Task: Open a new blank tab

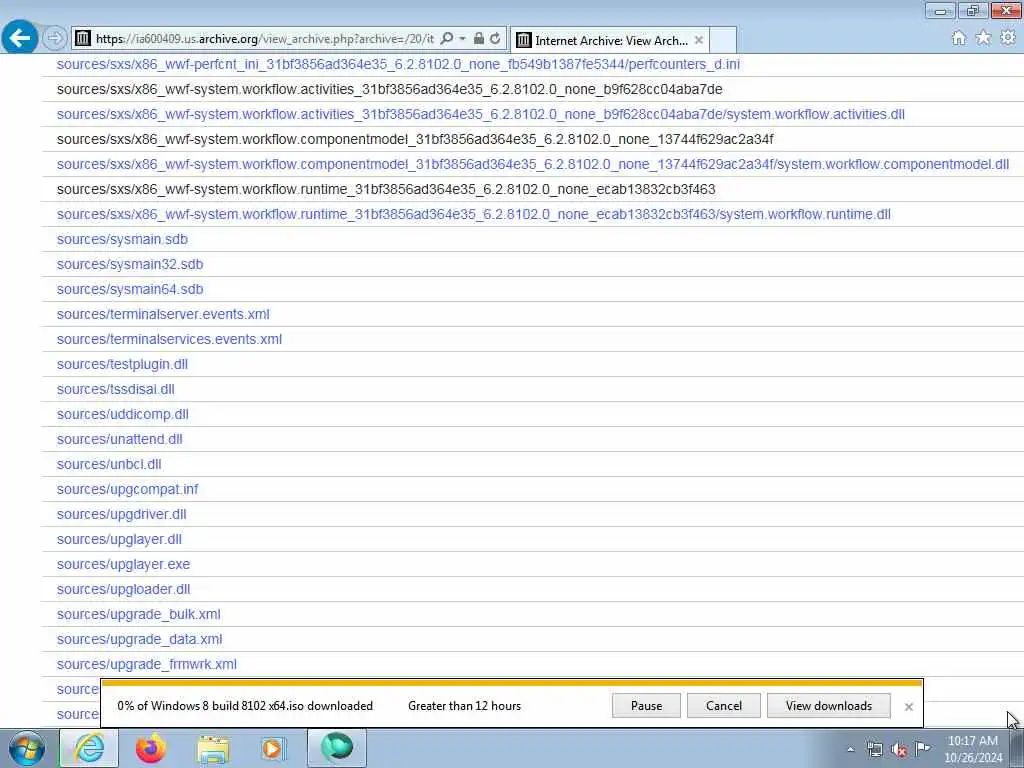Action: pyautogui.click(x=723, y=40)
